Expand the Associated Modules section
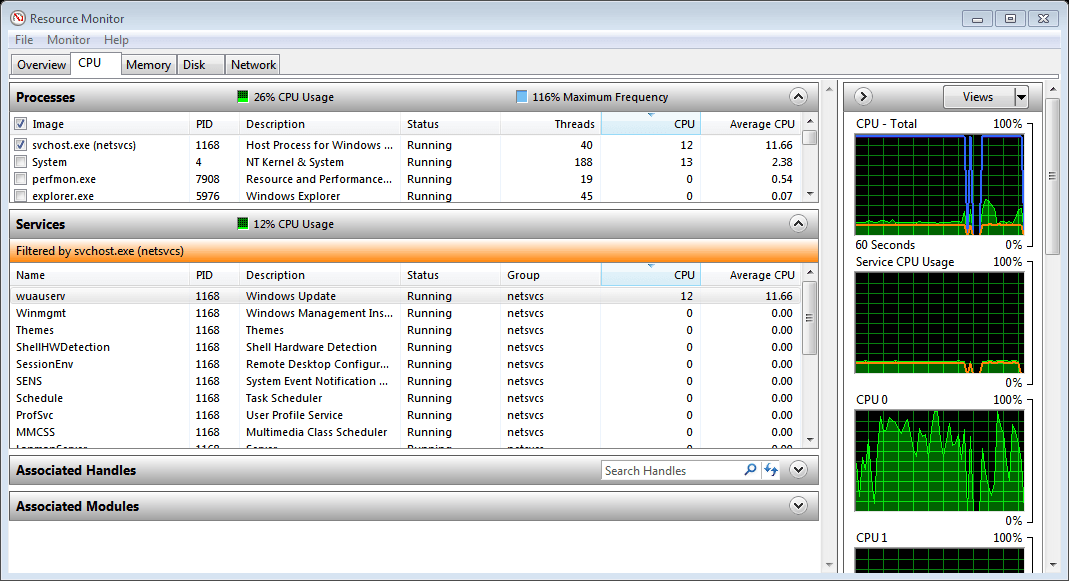The image size is (1069, 581). coord(797,506)
